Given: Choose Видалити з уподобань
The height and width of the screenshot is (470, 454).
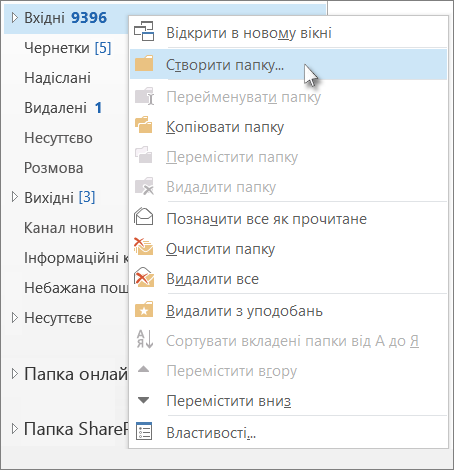Looking at the screenshot, I should (288, 311).
